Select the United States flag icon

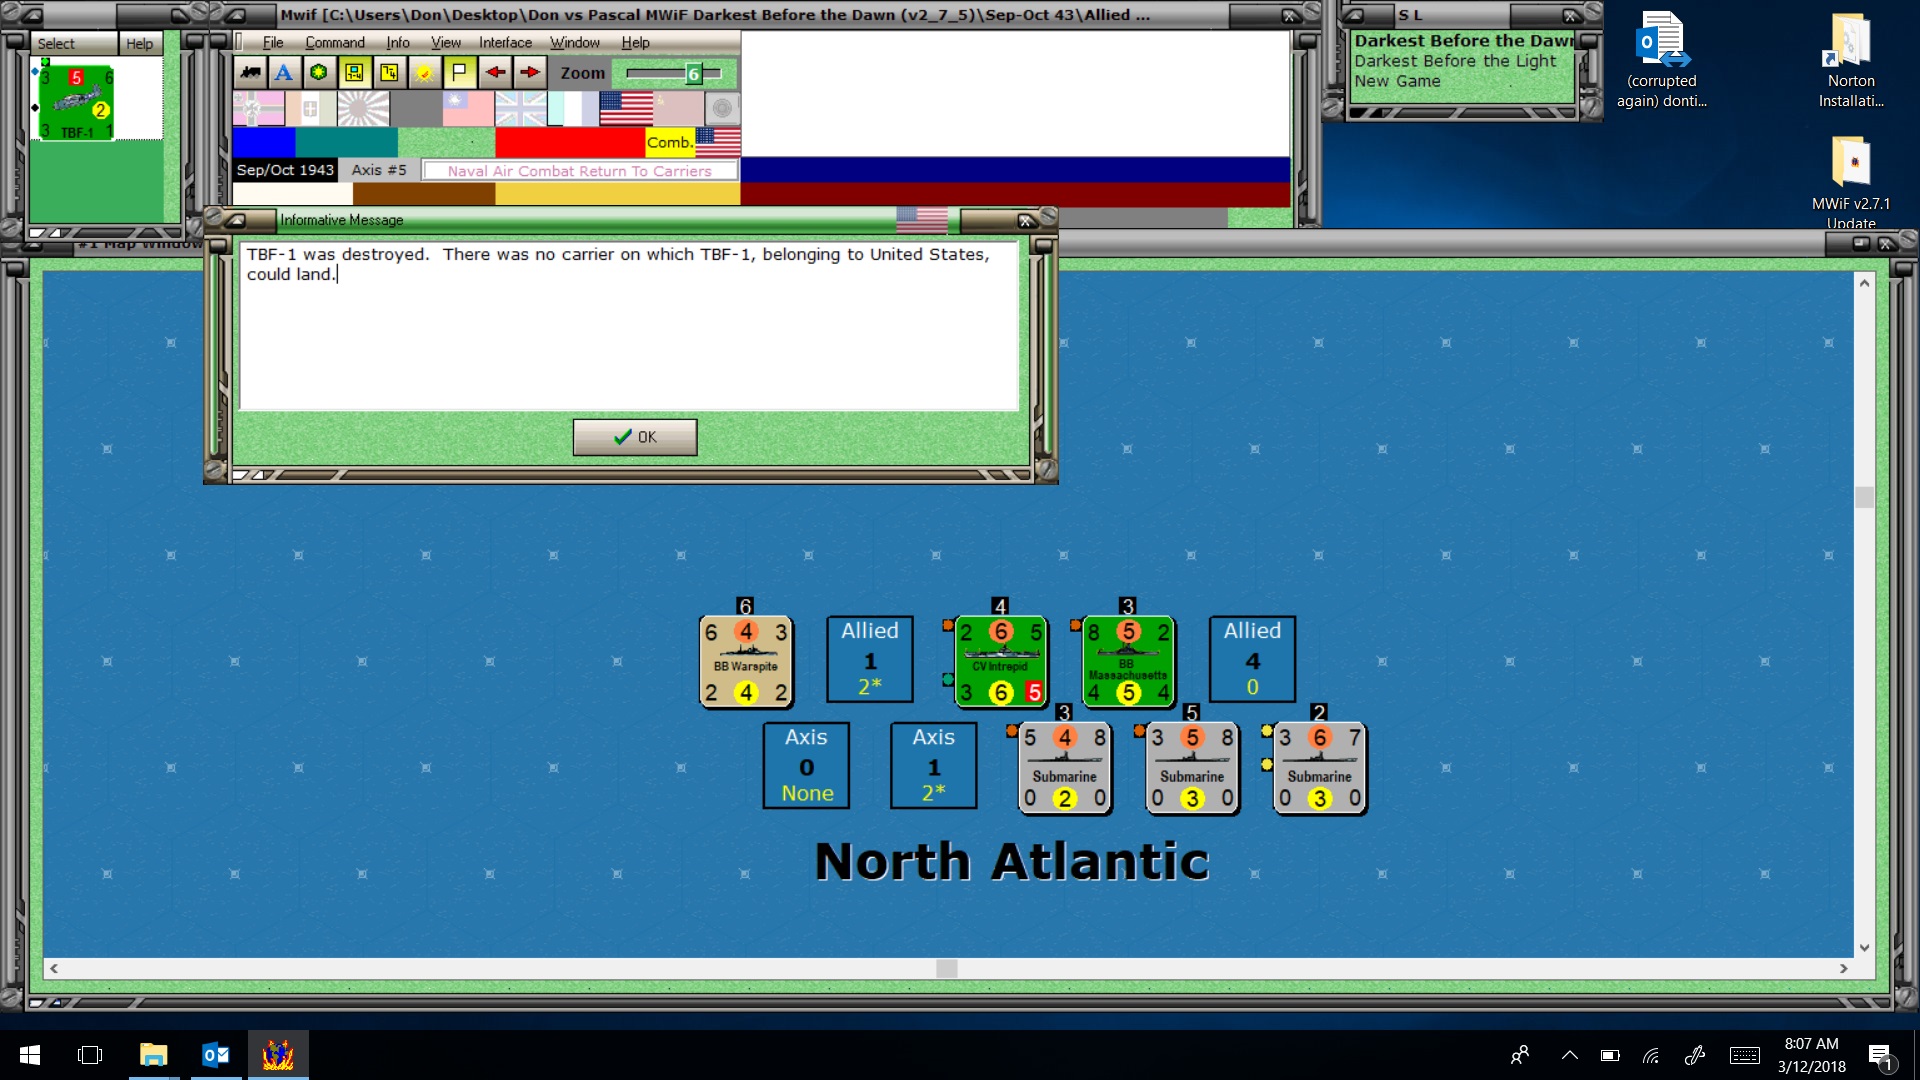[x=626, y=108]
